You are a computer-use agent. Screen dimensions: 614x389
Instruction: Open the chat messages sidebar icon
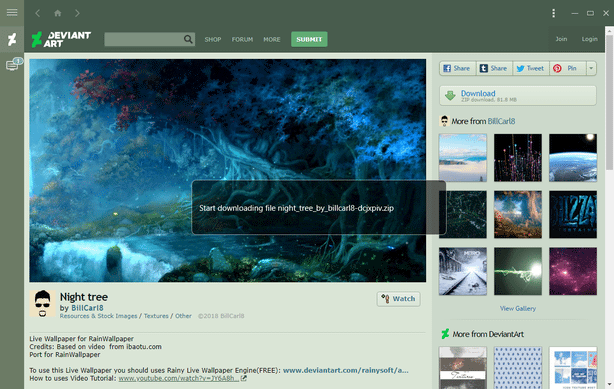12,65
